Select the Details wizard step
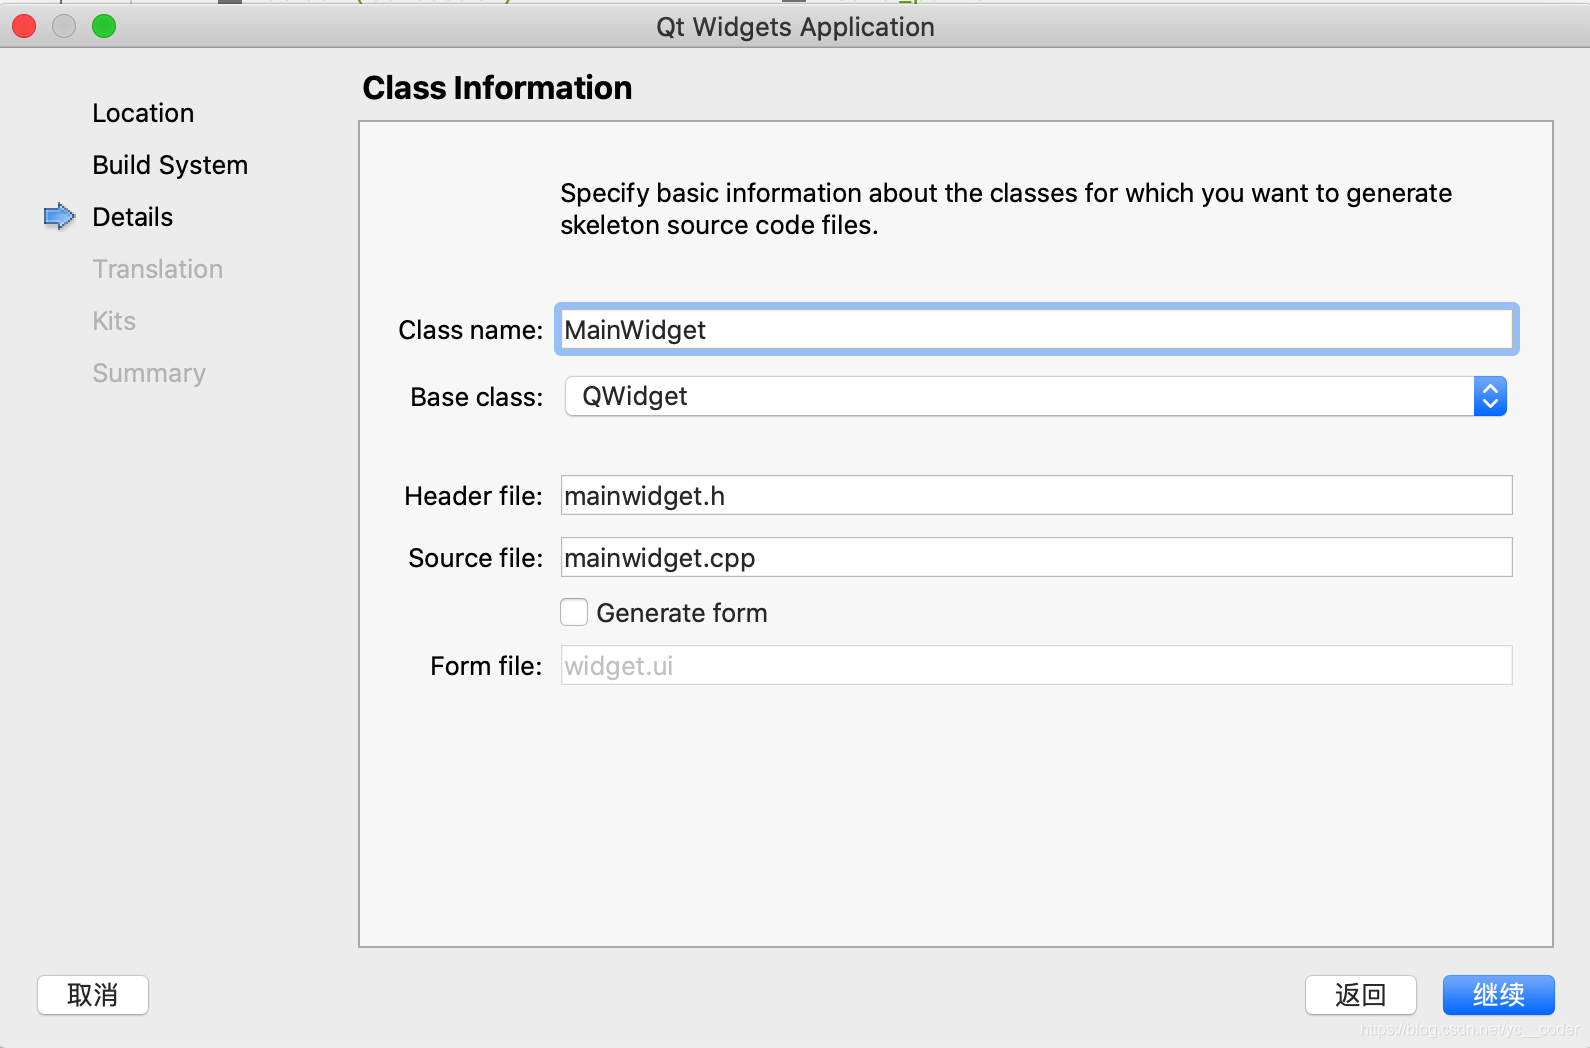The height and width of the screenshot is (1048, 1590). (x=132, y=217)
